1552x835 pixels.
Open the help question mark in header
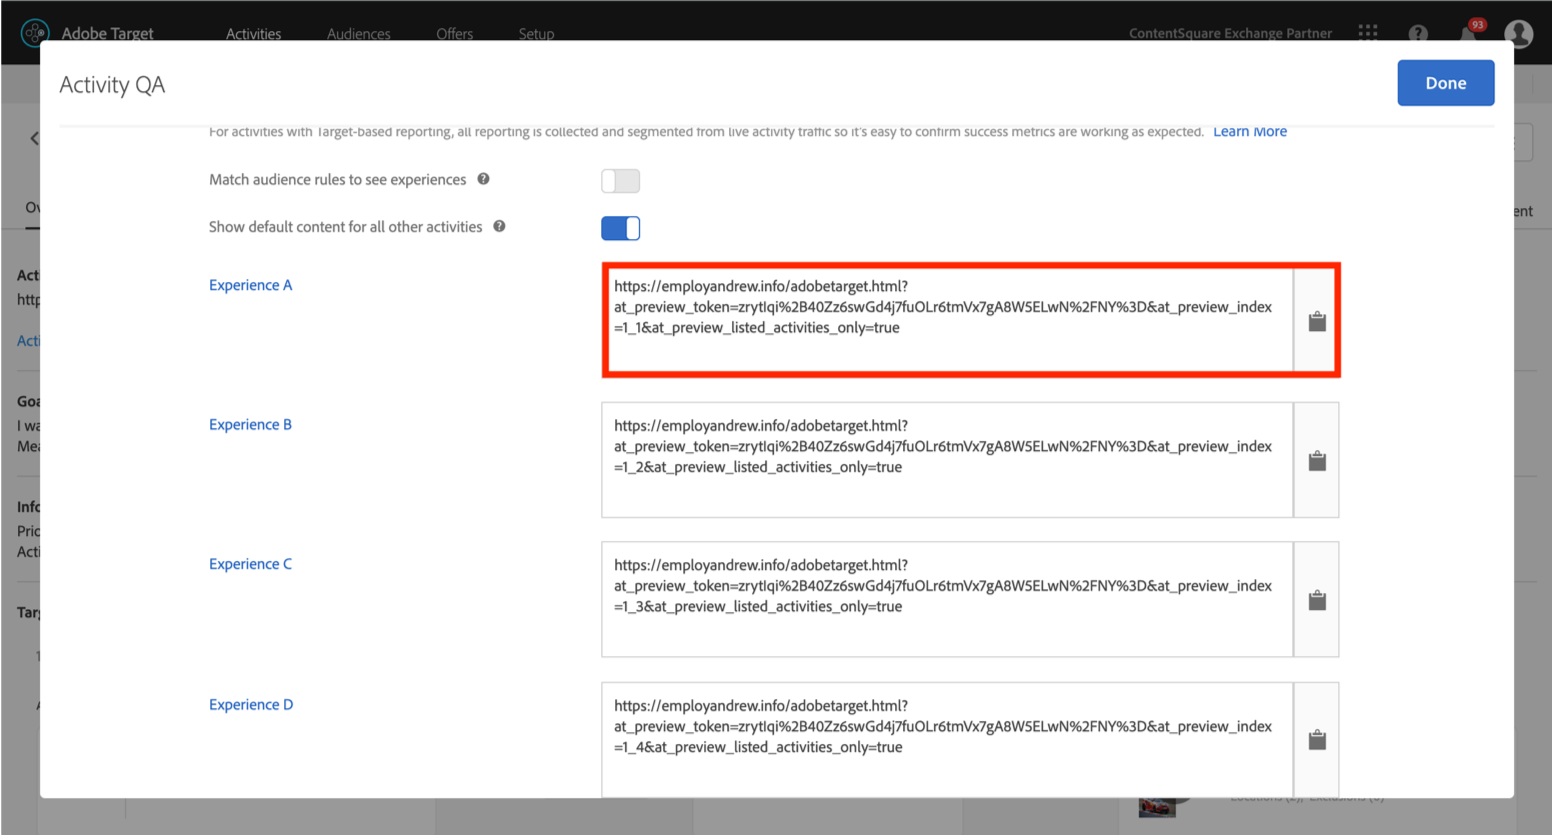tap(1418, 33)
